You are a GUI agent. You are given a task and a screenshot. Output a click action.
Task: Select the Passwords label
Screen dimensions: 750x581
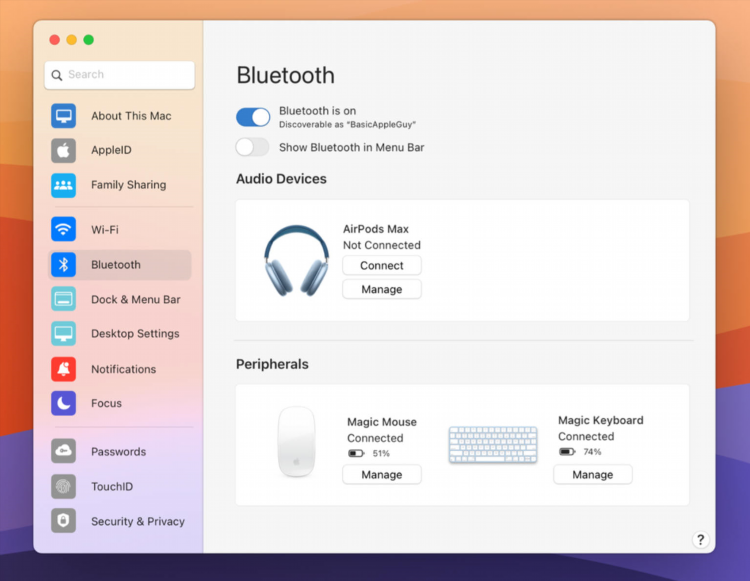tap(119, 451)
